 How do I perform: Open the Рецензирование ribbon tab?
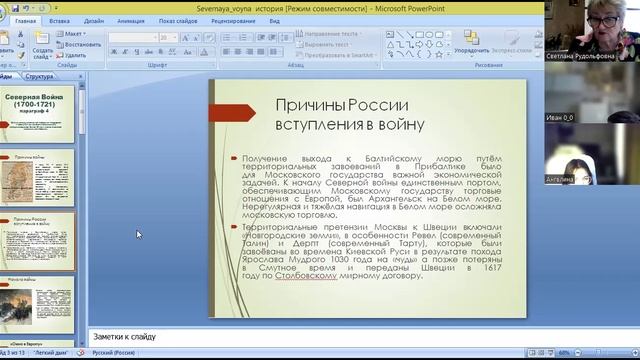coord(233,21)
